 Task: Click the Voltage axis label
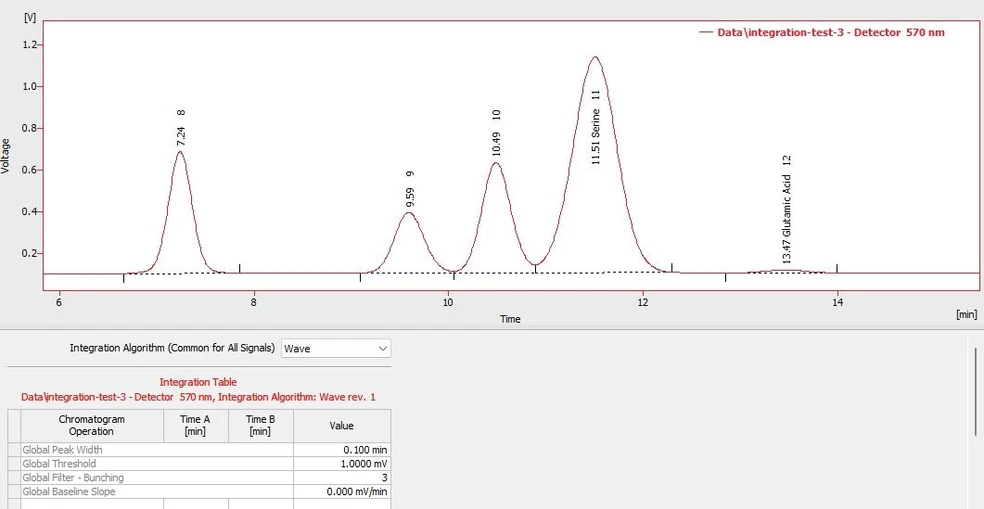pos(6,155)
